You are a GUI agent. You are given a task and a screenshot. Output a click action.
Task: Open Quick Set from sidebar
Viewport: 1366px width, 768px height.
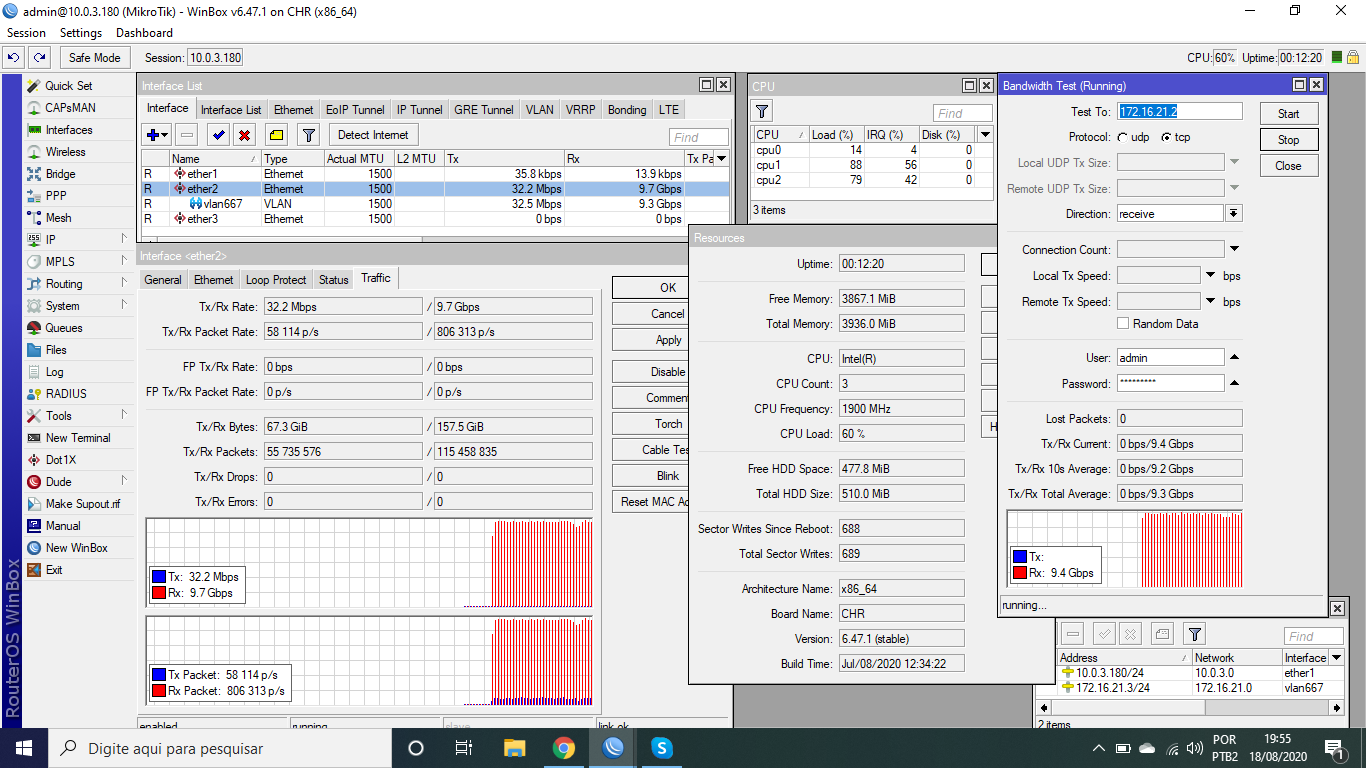pyautogui.click(x=68, y=86)
